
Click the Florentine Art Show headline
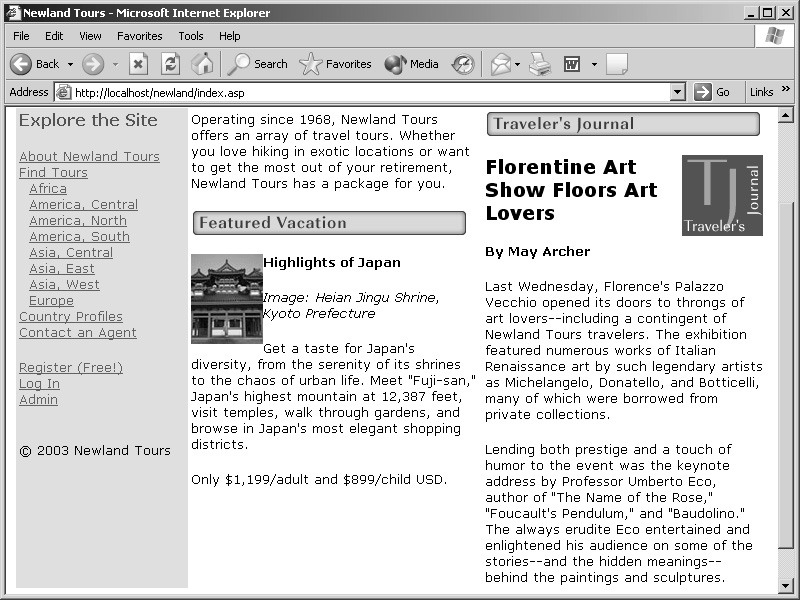[571, 190]
